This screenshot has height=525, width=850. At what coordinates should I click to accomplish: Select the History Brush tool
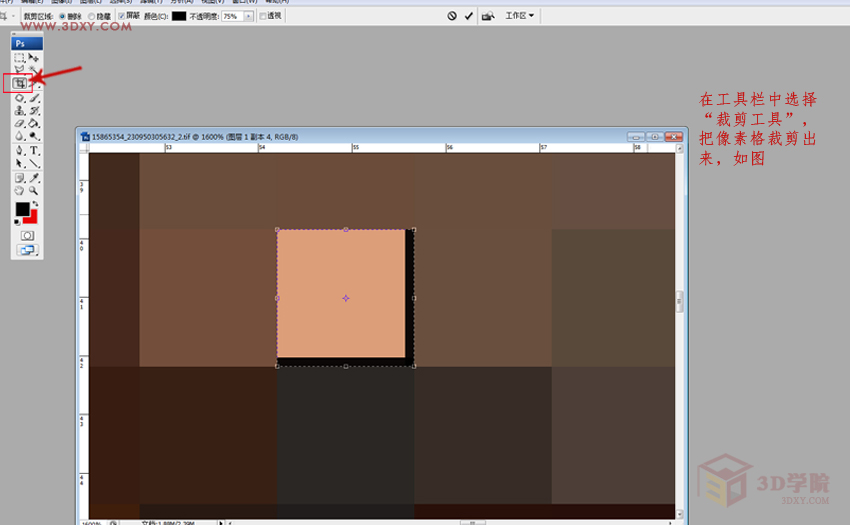point(34,111)
